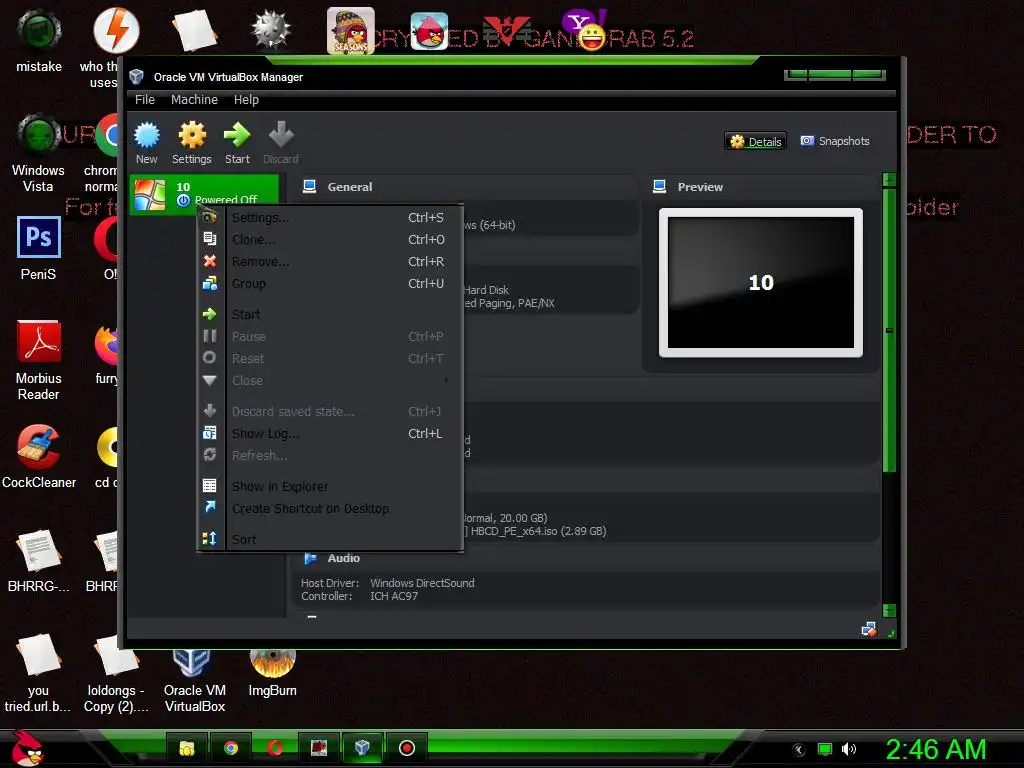Click the green Start arrow icon in context menu

tap(210, 314)
